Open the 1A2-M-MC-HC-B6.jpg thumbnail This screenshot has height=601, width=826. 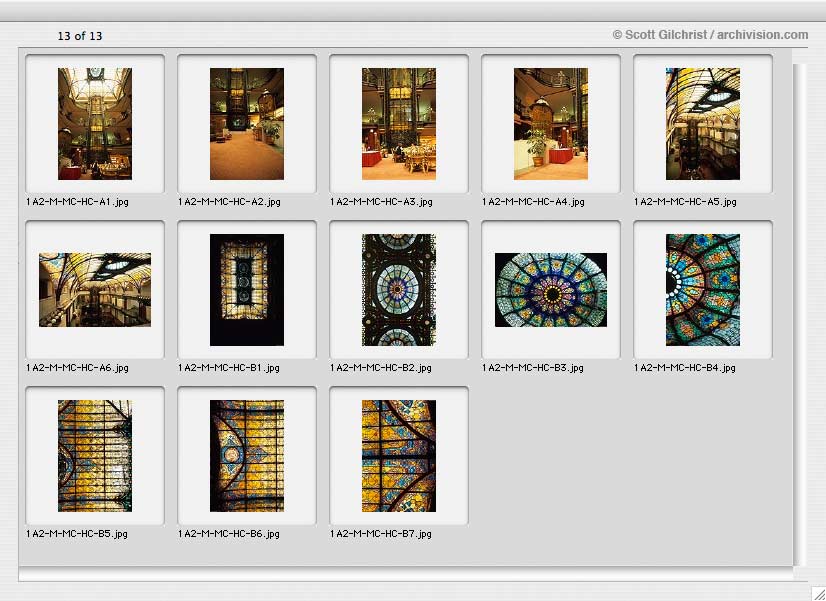[247, 456]
